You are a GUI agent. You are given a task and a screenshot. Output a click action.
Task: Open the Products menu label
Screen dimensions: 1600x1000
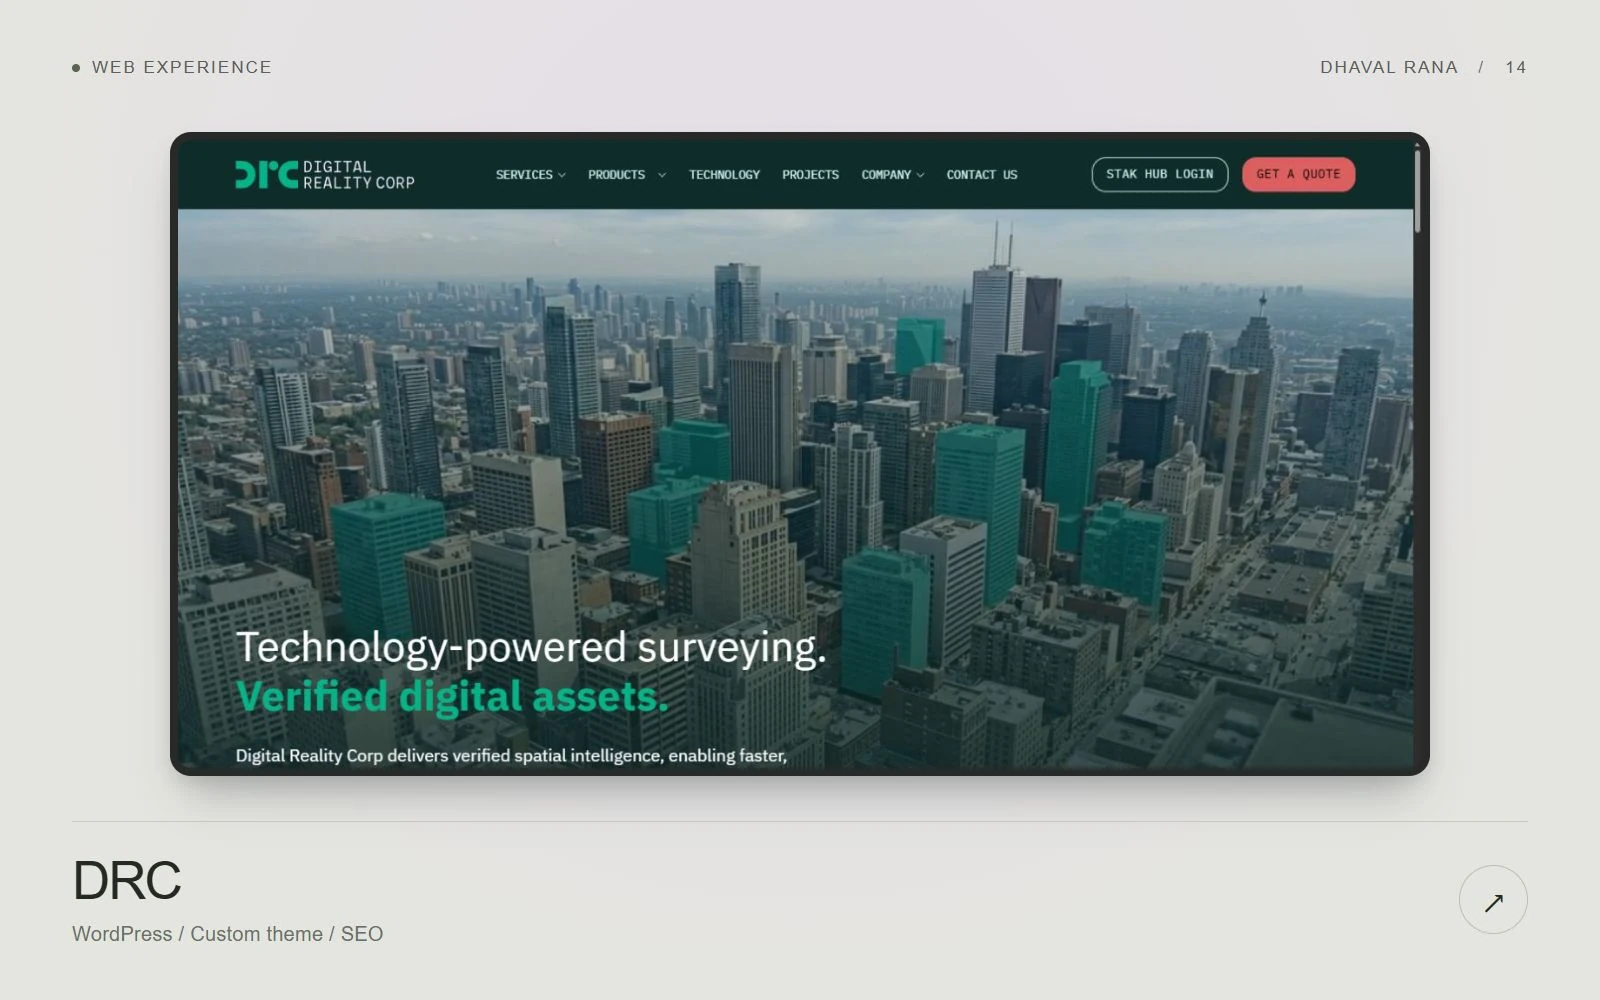[x=616, y=175]
